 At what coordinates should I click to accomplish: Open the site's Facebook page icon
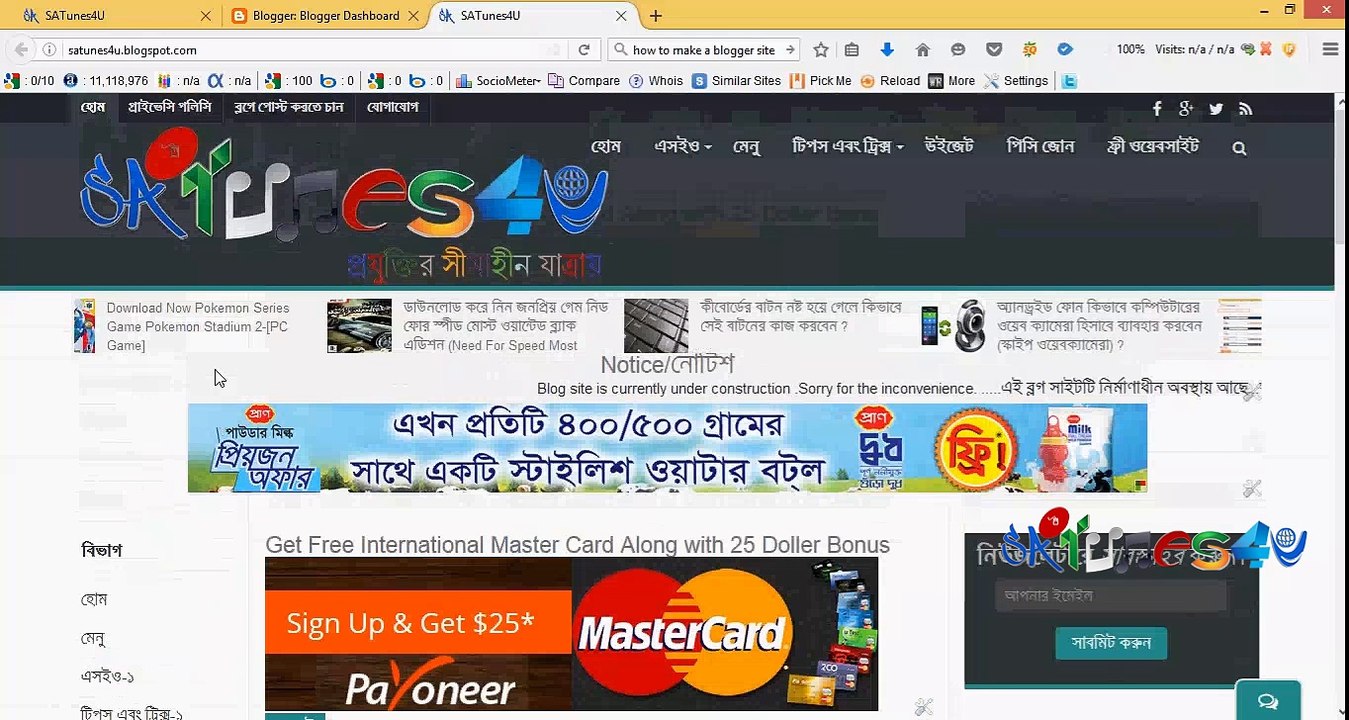[x=1157, y=109]
